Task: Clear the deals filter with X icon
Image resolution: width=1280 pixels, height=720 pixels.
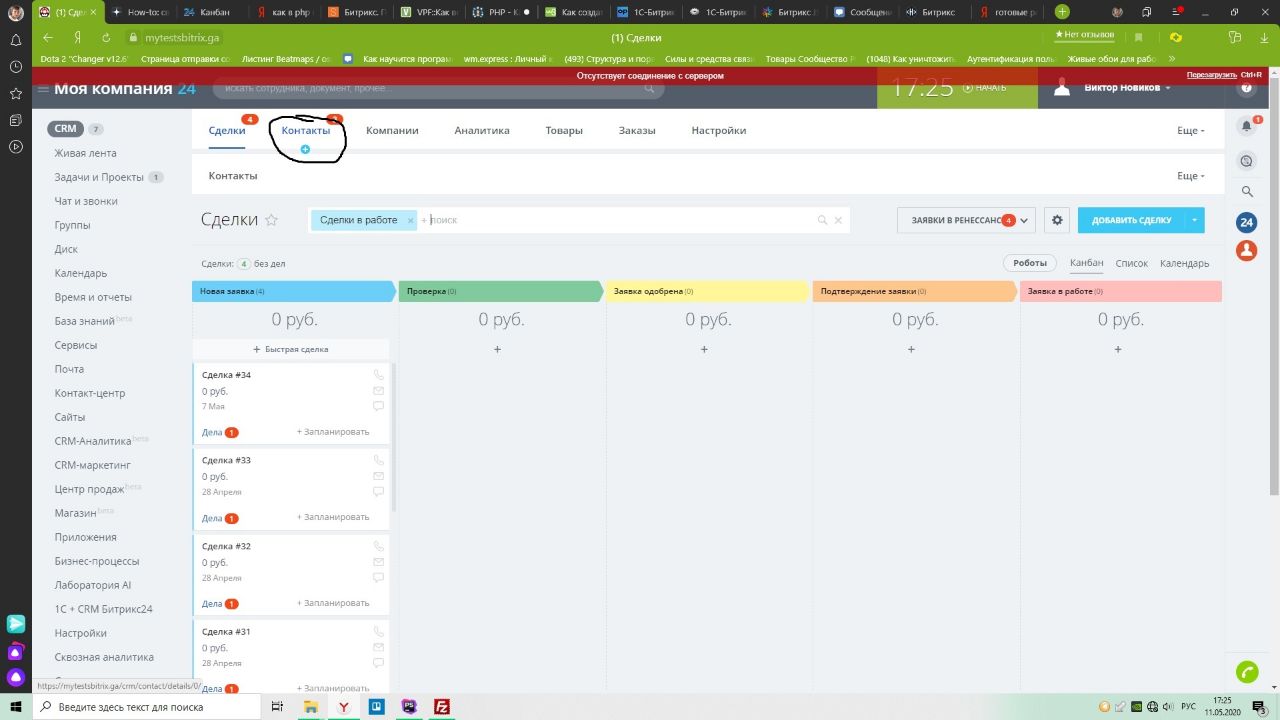Action: (838, 220)
